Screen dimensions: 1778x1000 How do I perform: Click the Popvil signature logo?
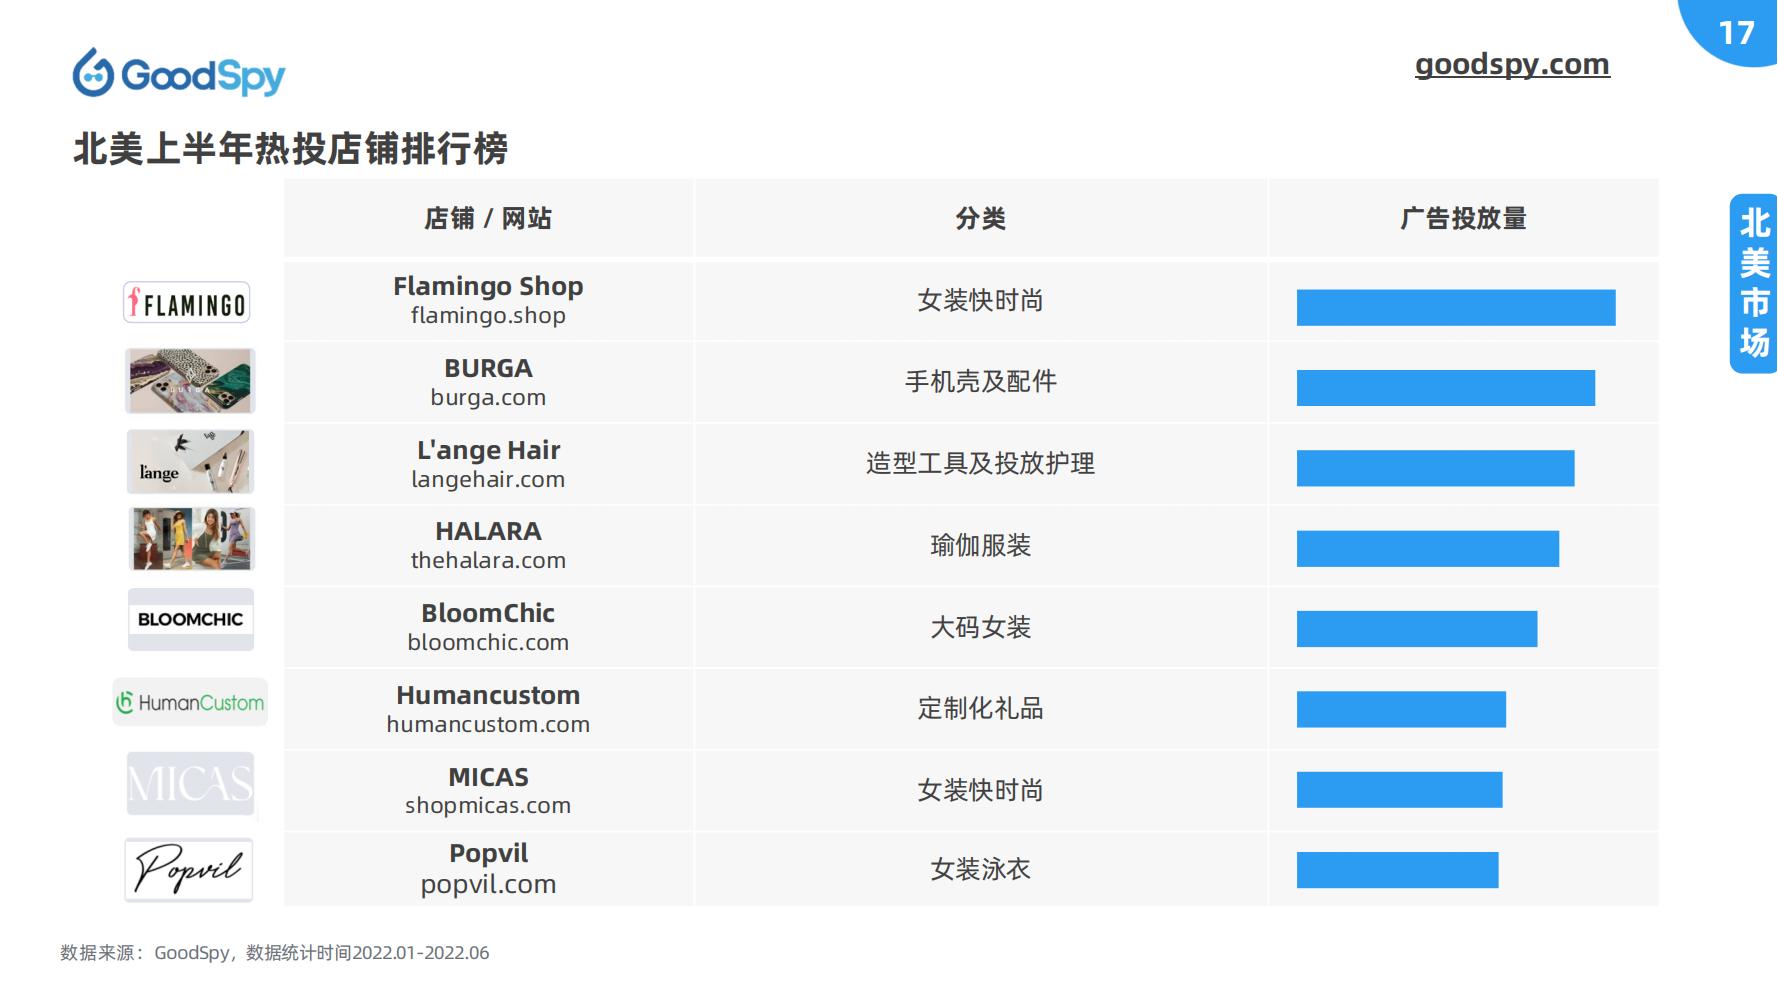[x=188, y=869]
